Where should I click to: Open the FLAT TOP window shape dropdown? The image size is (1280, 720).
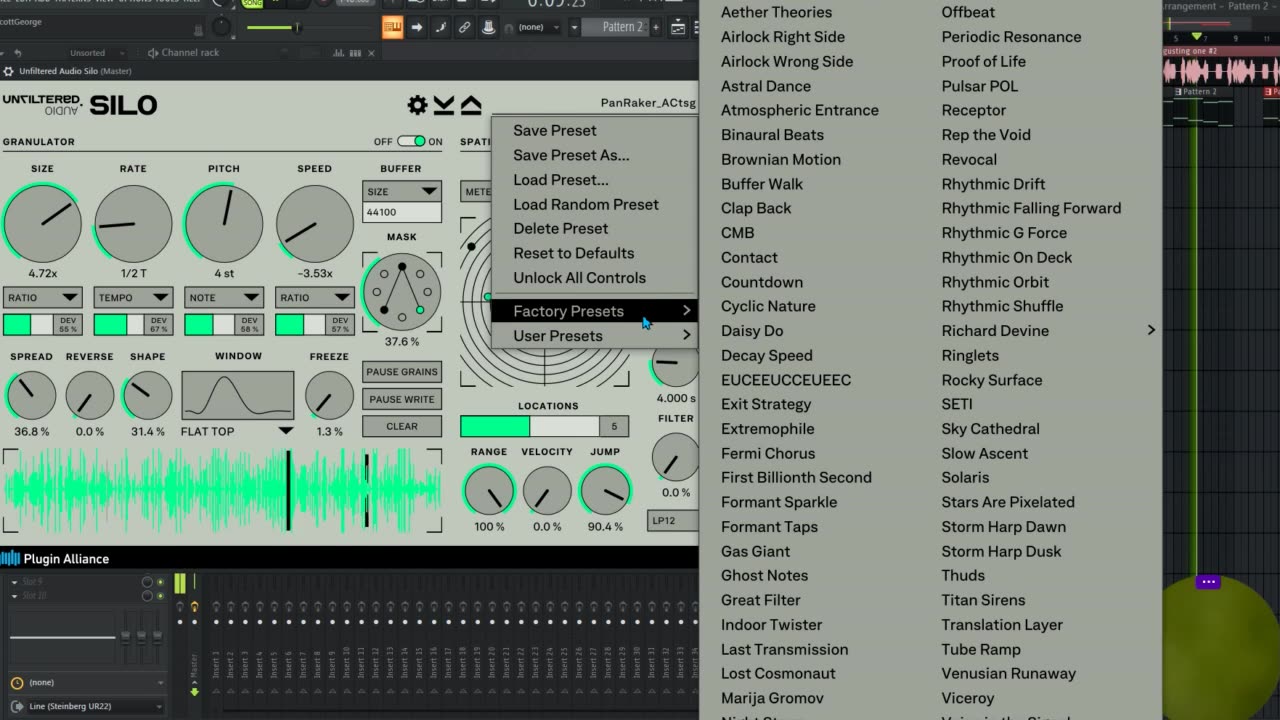(237, 432)
